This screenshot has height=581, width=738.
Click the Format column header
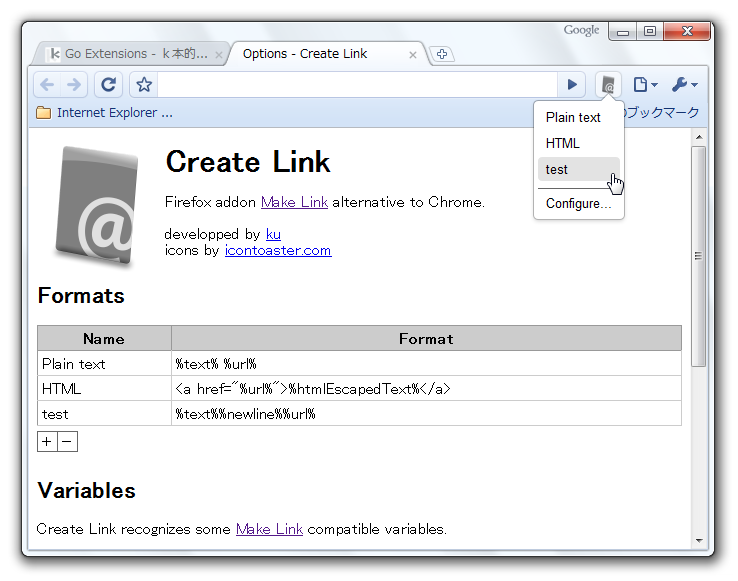tap(426, 339)
